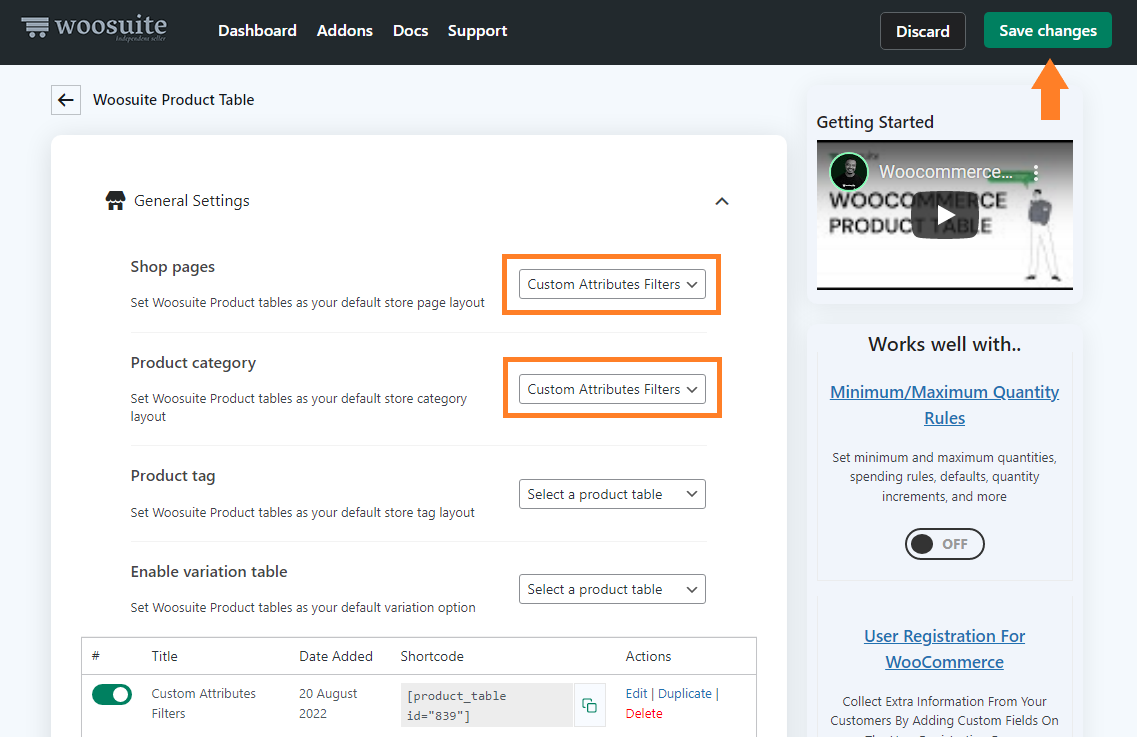Click the 'General Settings' section title

(x=191, y=201)
